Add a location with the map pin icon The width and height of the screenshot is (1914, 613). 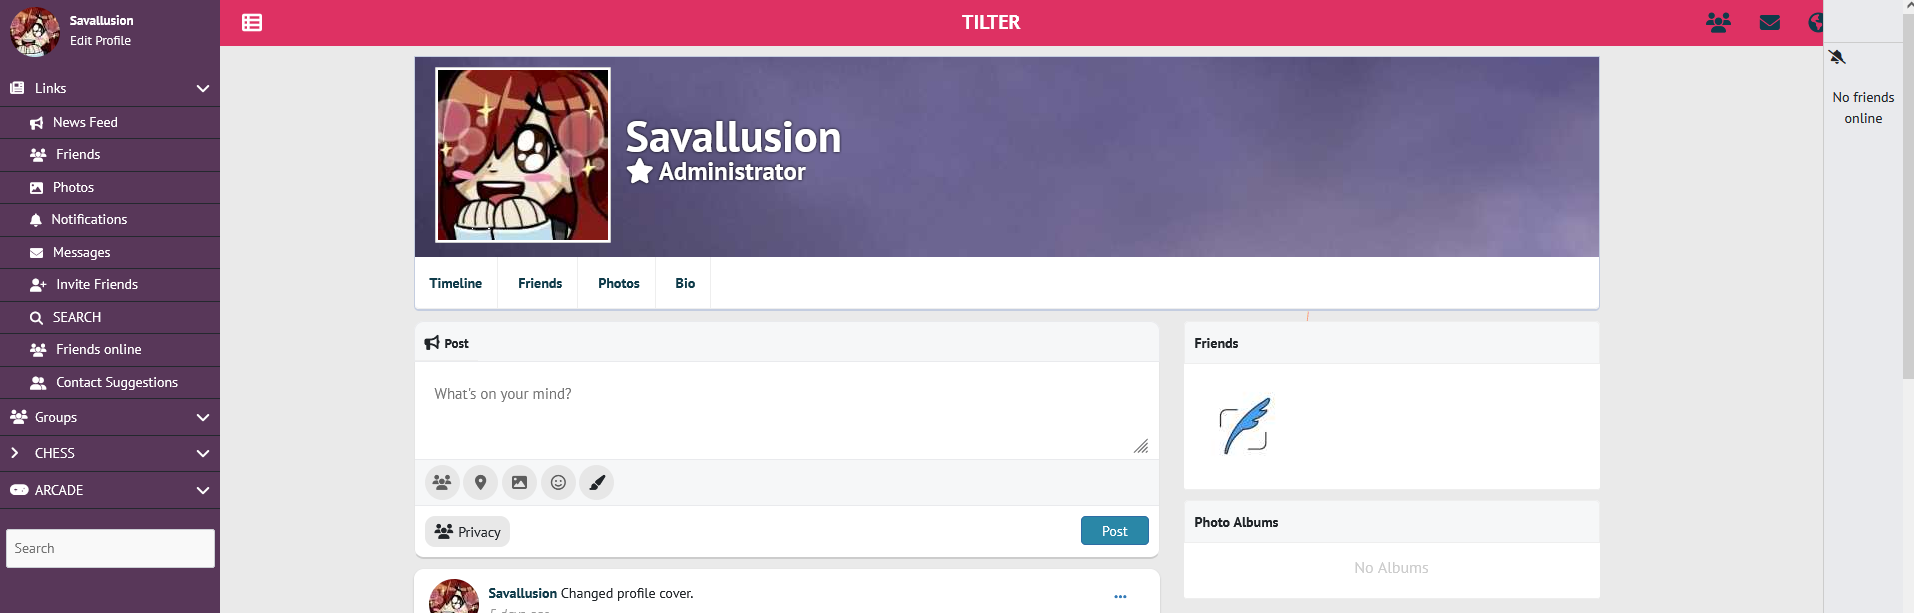481,483
